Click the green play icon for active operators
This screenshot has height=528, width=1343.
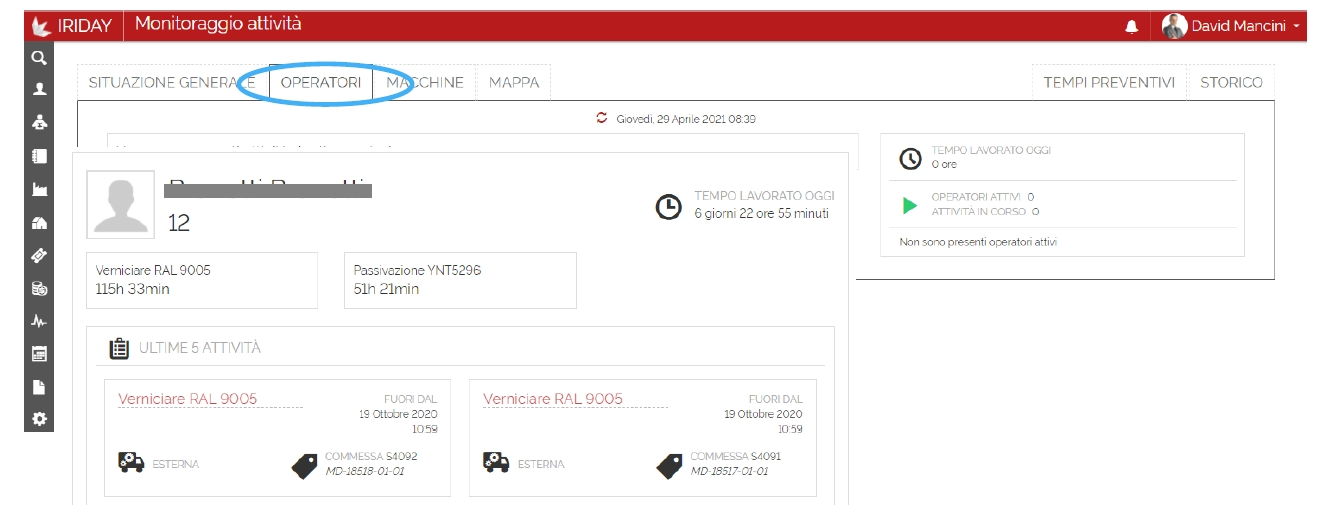[909, 205]
